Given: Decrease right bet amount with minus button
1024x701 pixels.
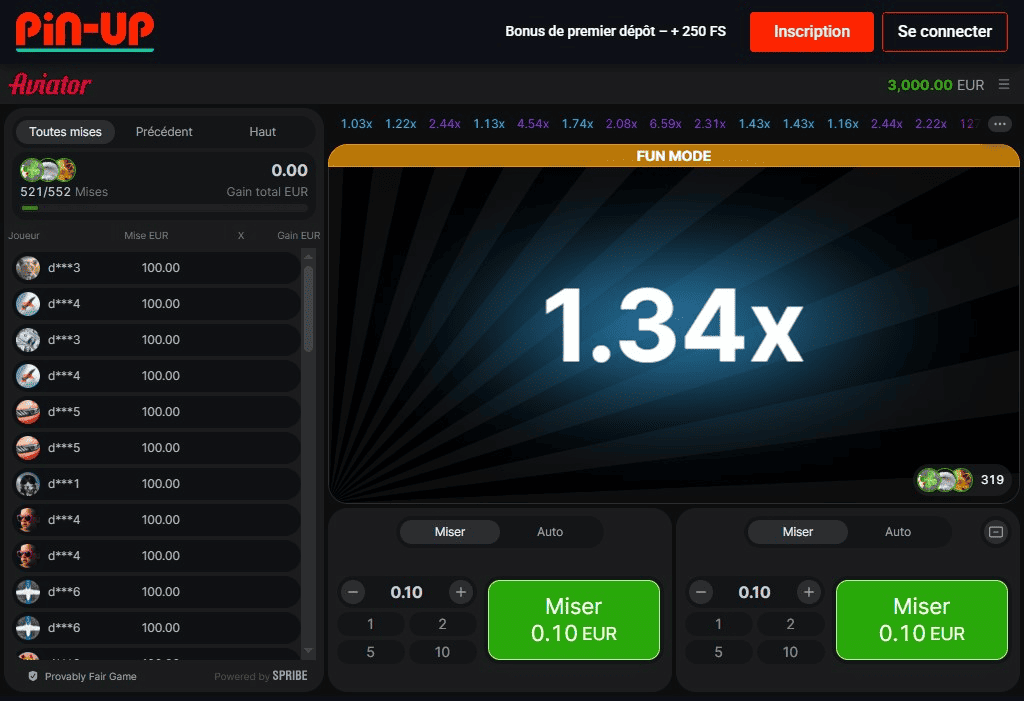Looking at the screenshot, I should click(701, 592).
